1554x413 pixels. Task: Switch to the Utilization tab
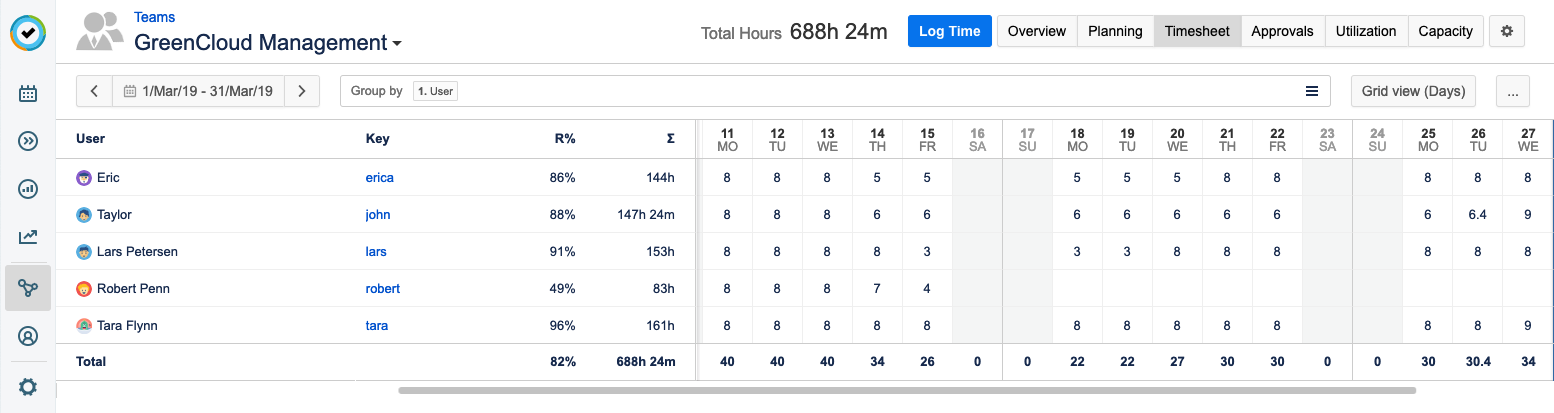click(1365, 31)
